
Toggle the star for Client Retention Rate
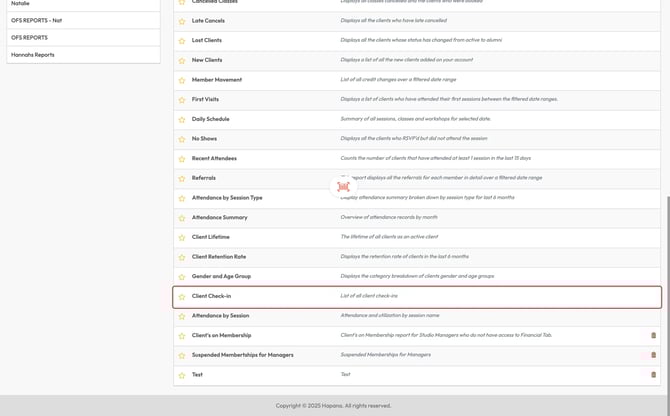click(x=182, y=257)
